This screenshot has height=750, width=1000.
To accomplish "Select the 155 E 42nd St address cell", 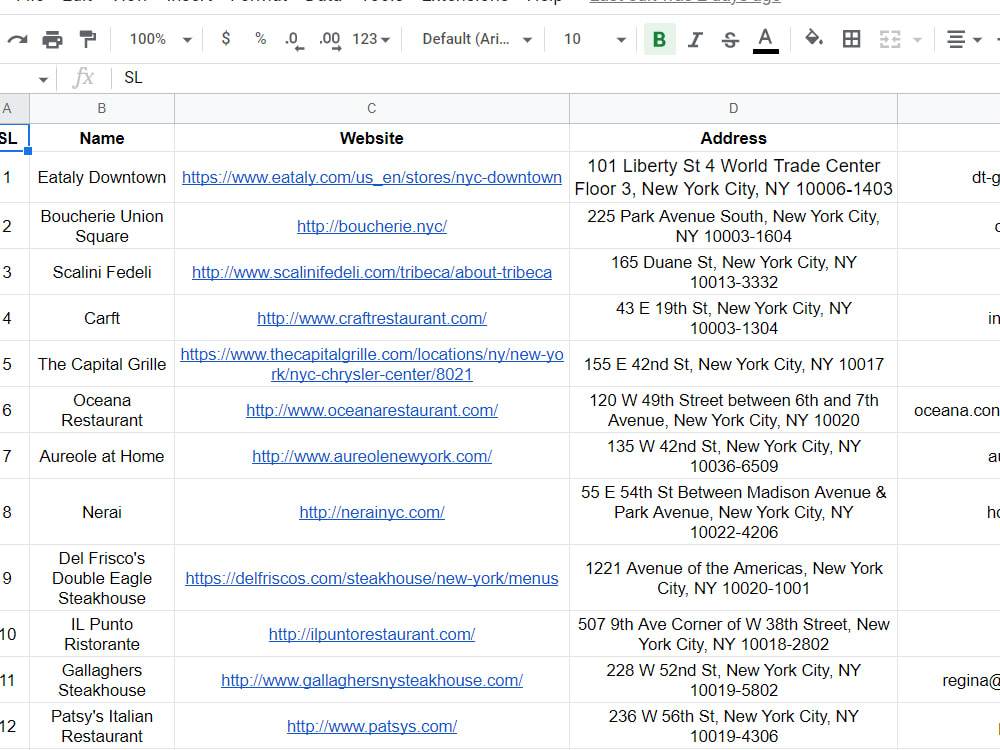I will [733, 364].
